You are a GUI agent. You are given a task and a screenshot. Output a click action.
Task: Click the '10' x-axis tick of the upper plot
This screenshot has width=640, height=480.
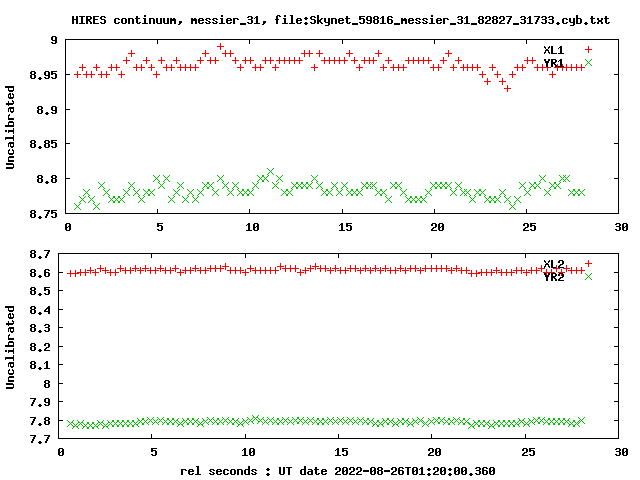point(252,227)
